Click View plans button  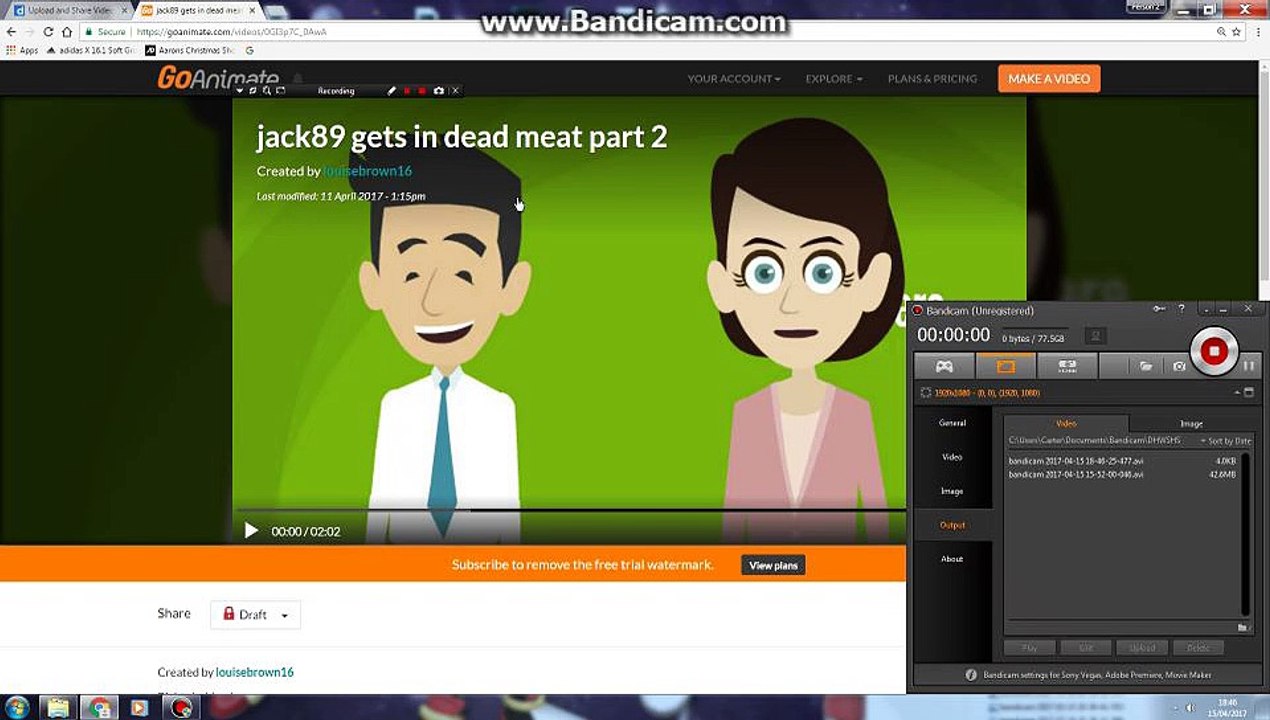click(x=773, y=565)
